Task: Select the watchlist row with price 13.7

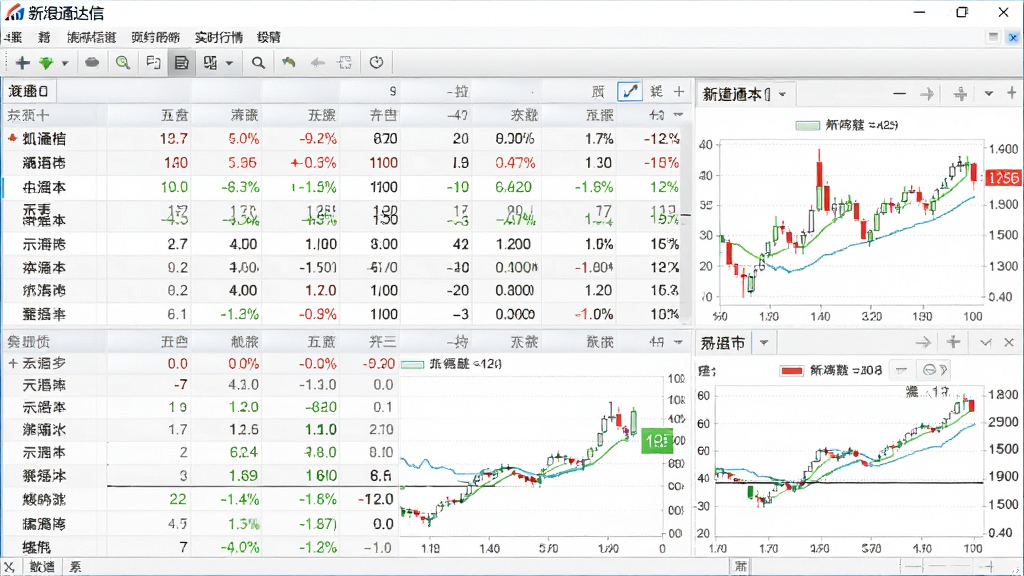Action: tap(344, 138)
